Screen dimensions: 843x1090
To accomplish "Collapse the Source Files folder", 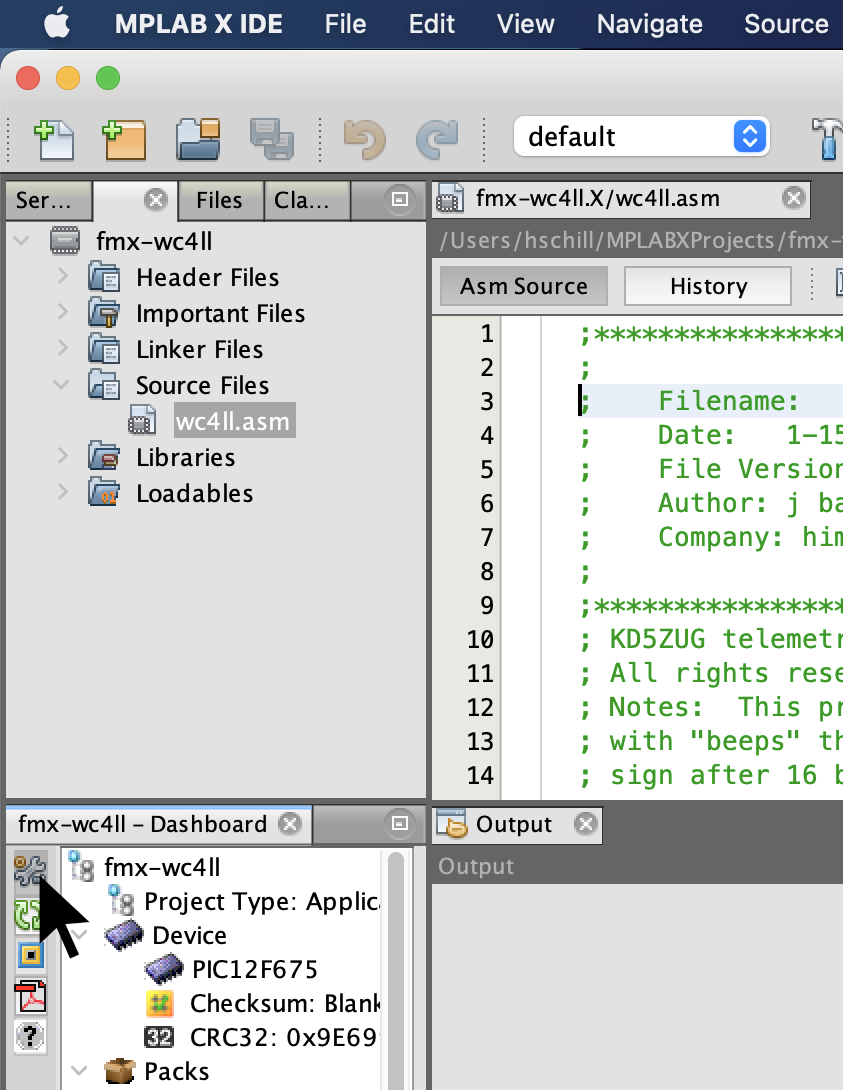I will click(63, 385).
